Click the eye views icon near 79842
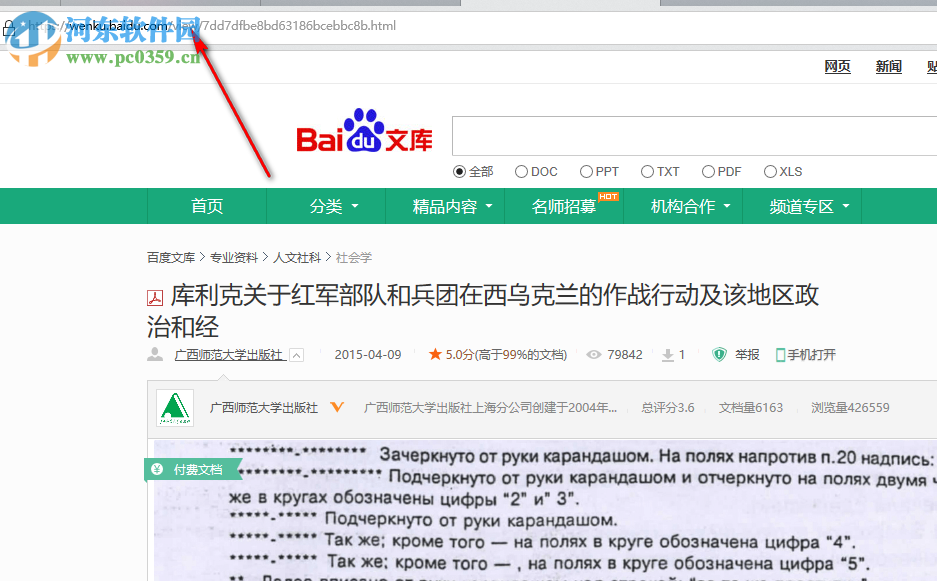The width and height of the screenshot is (937, 581). (x=593, y=354)
